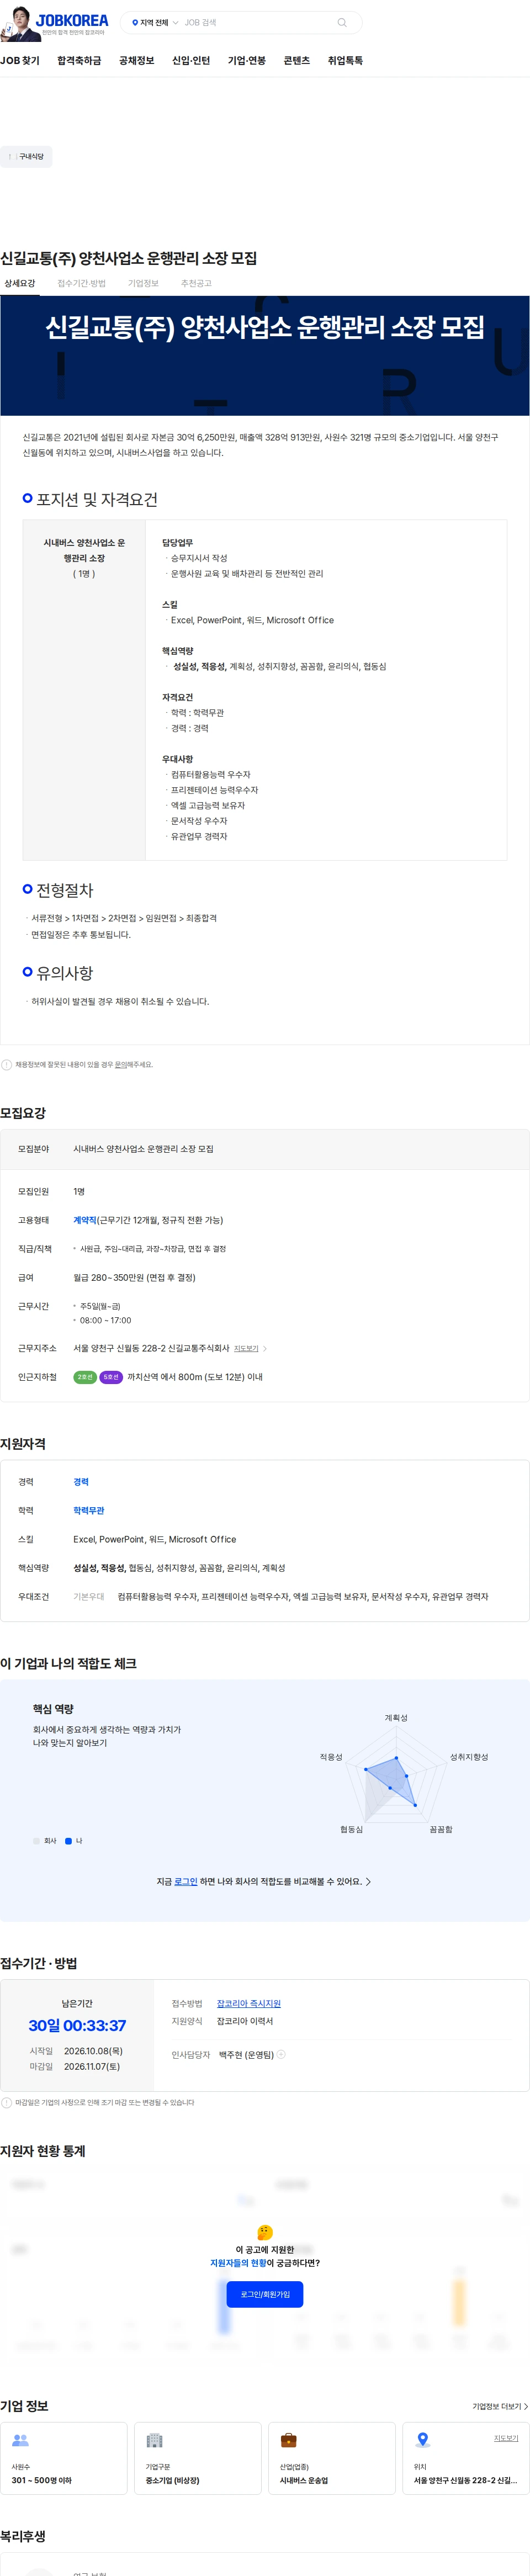Click info icon next to 백주현 (운영팀)

click(281, 2054)
